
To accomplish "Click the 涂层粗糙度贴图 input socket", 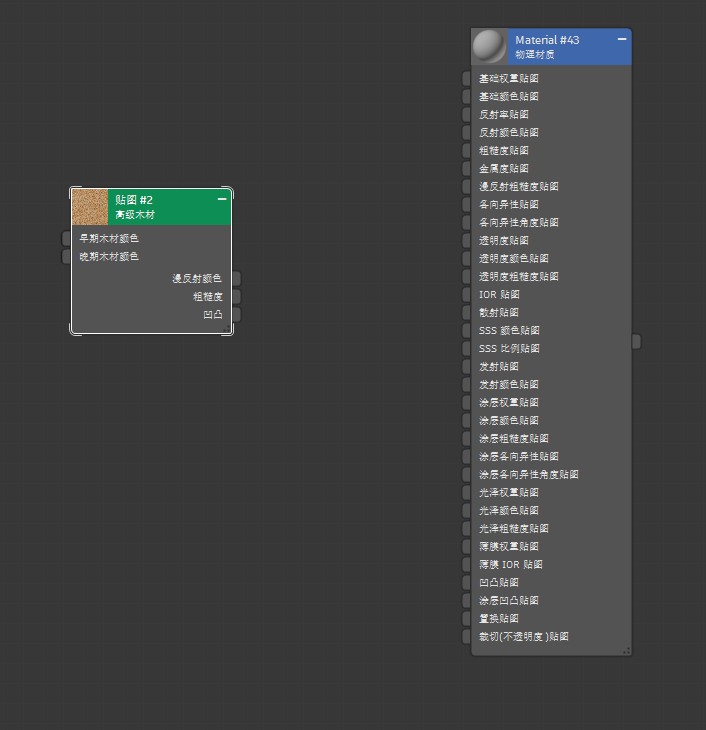I will click(466, 439).
